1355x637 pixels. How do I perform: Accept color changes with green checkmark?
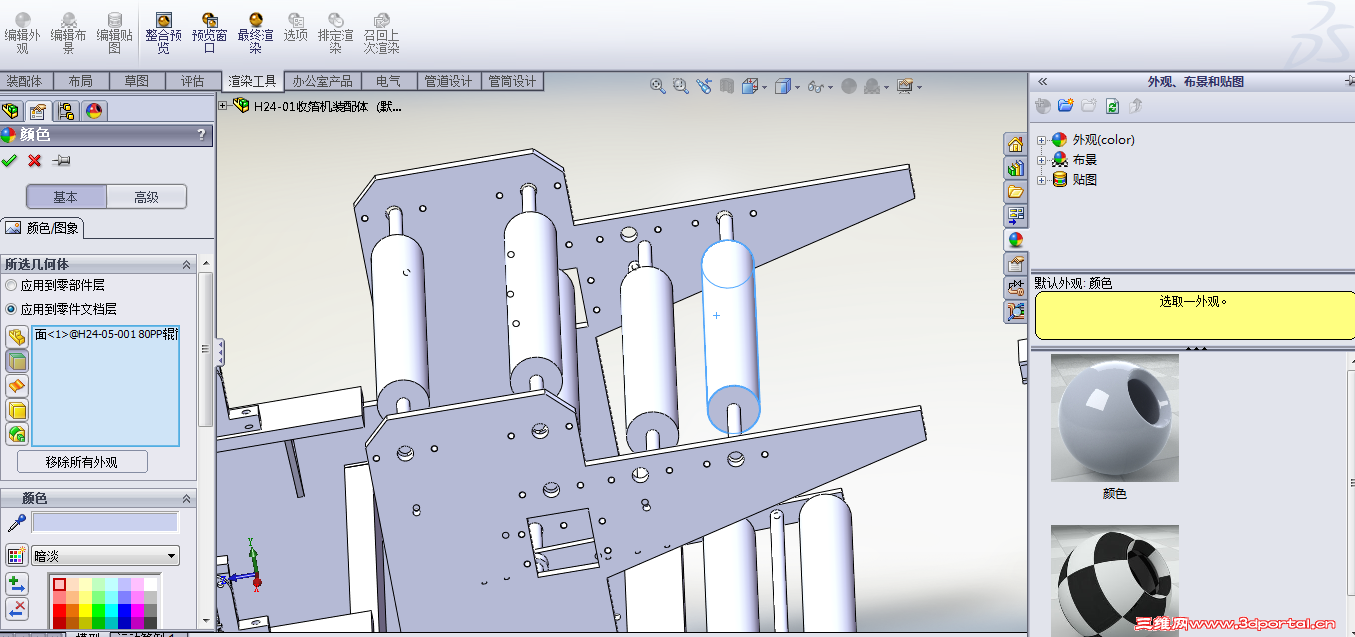point(10,160)
